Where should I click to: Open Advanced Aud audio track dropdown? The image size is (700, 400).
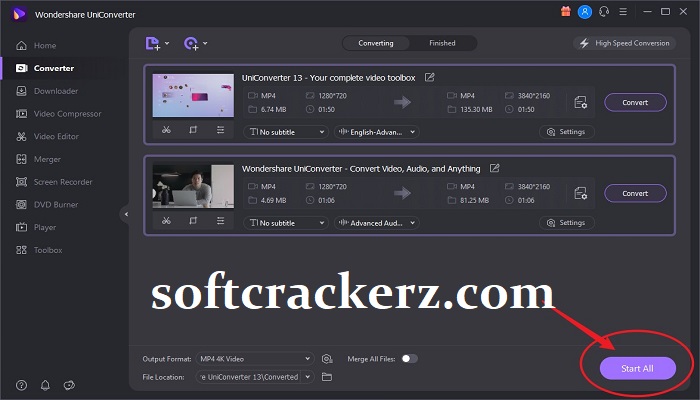pyautogui.click(x=377, y=223)
